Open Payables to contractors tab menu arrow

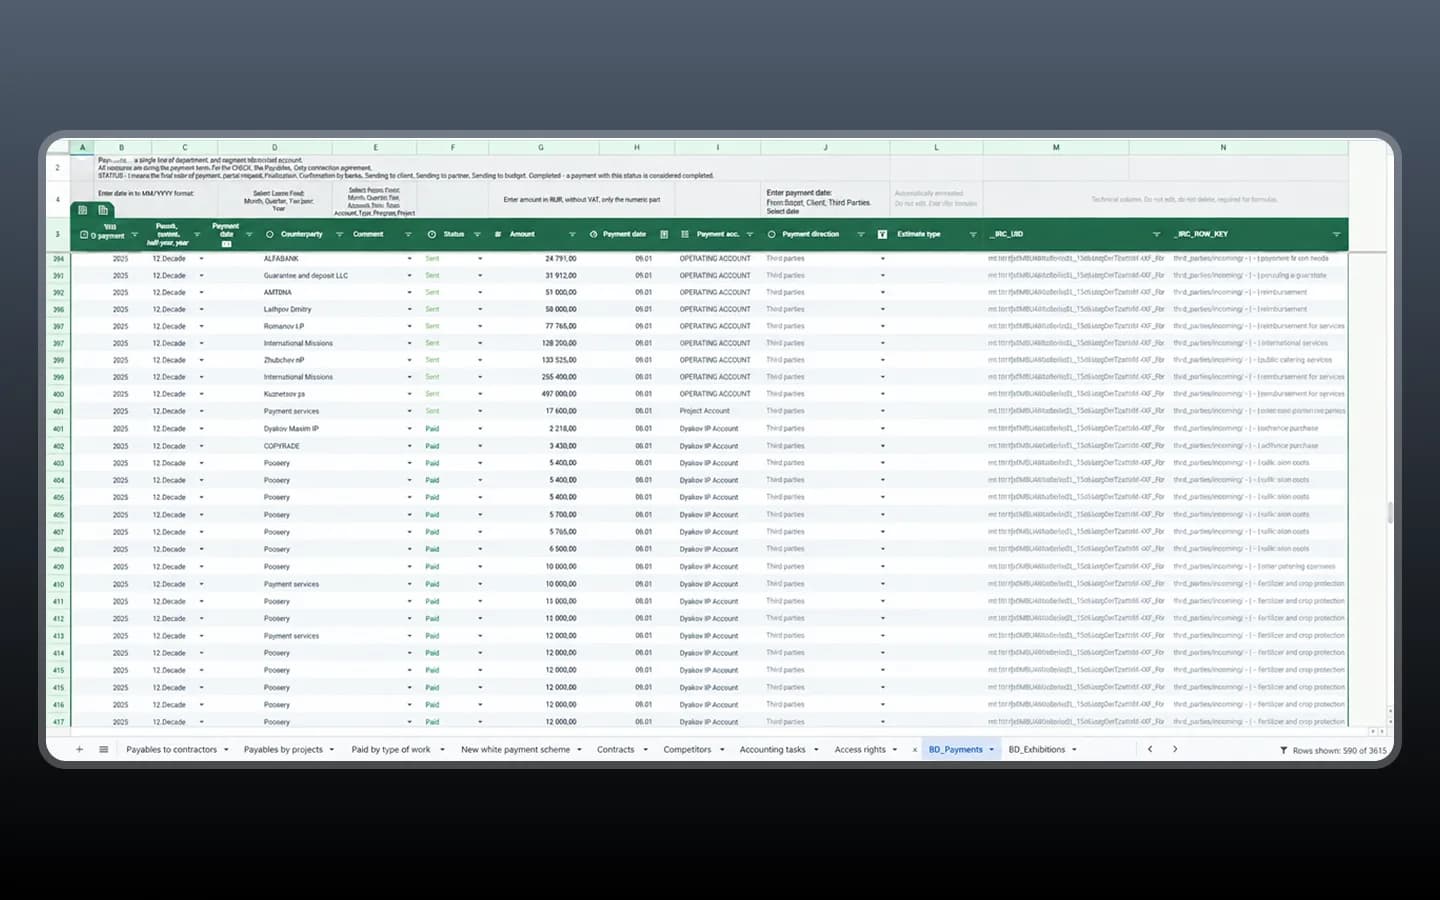click(226, 749)
